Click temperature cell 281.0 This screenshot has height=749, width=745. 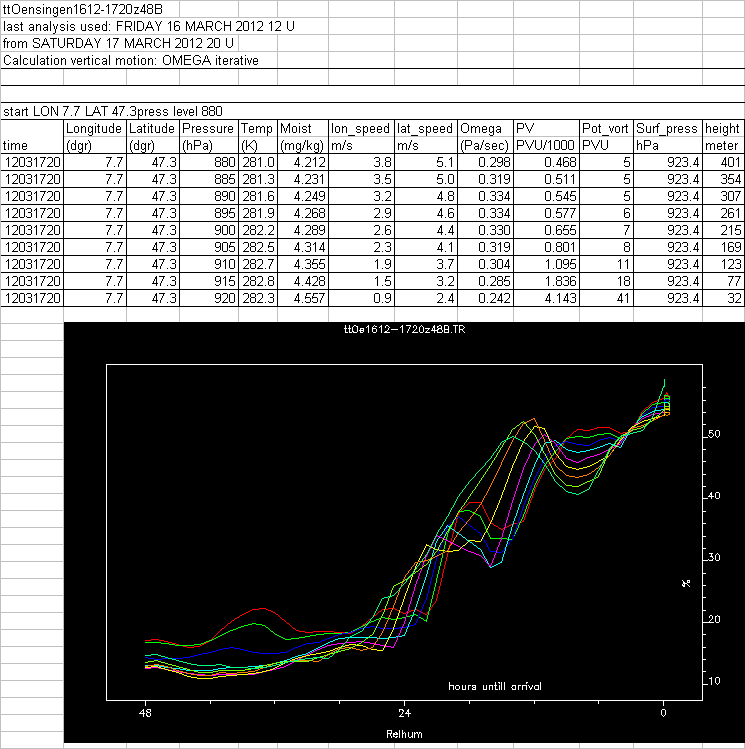(x=258, y=162)
